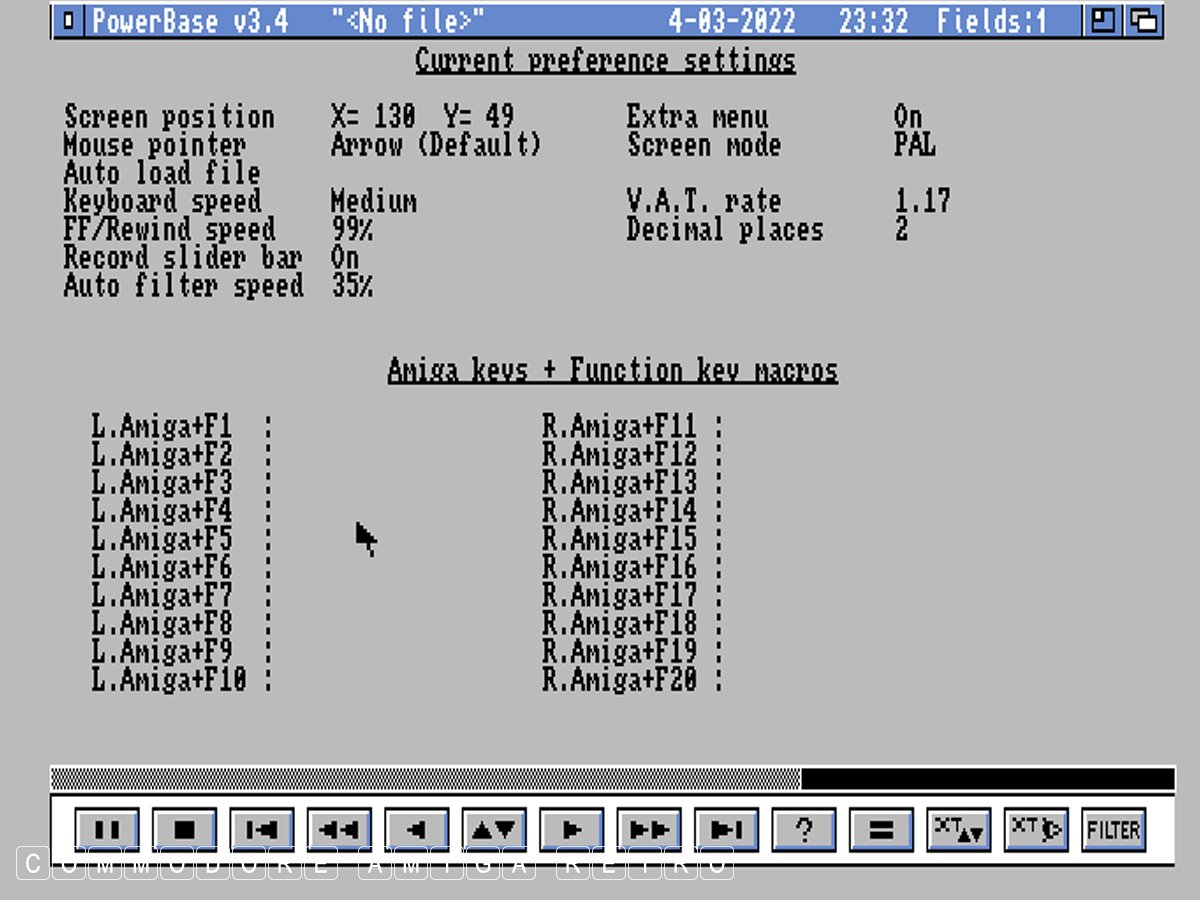The width and height of the screenshot is (1200, 900).
Task: Click the XT speaker-shaped button
Action: [1036, 829]
